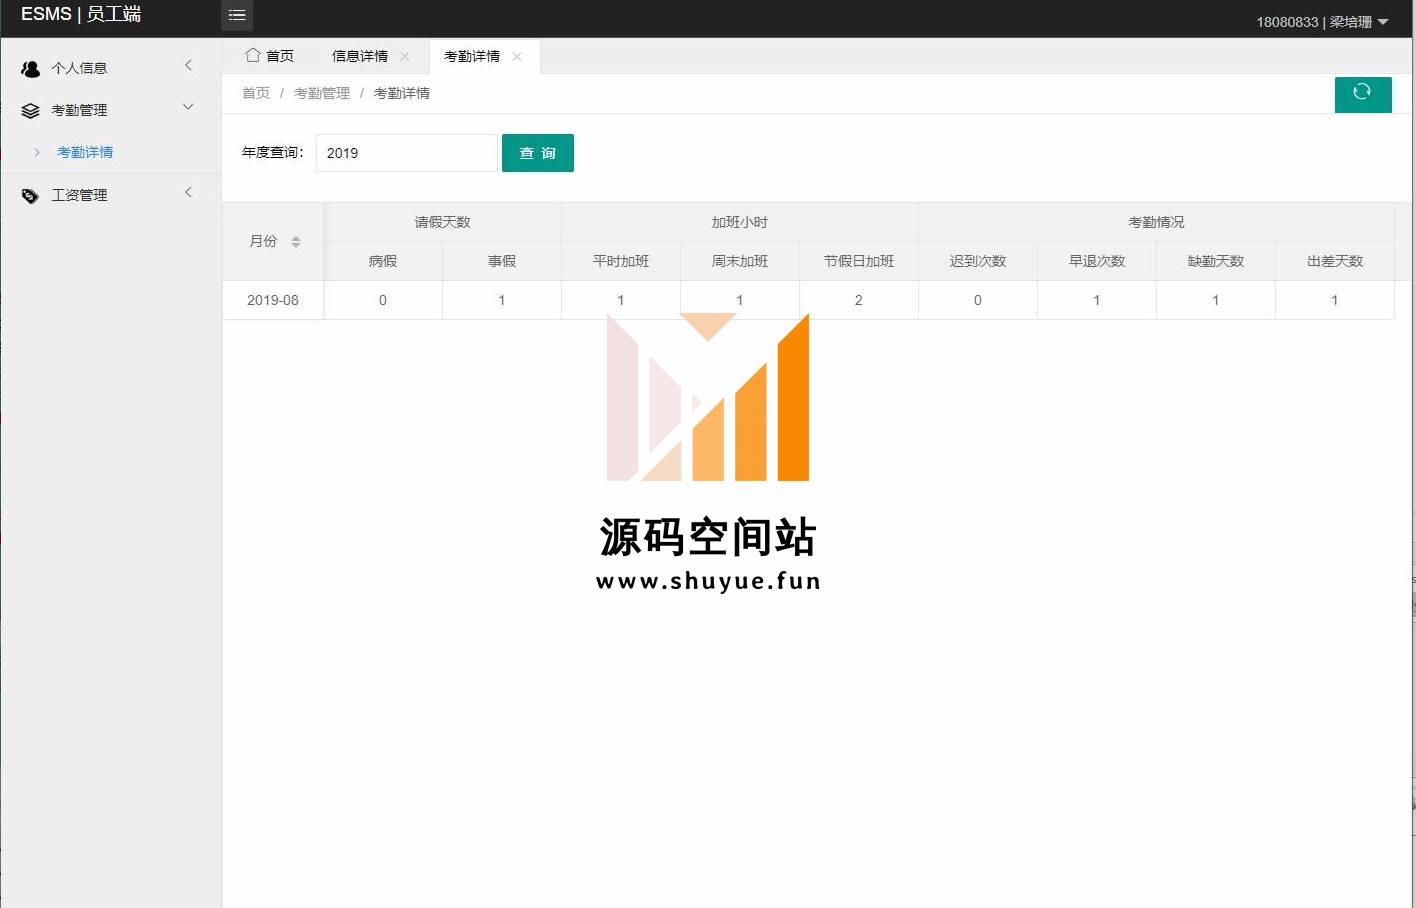Click the 加班小时 group header
Image resolution: width=1416 pixels, height=908 pixels.
point(740,222)
